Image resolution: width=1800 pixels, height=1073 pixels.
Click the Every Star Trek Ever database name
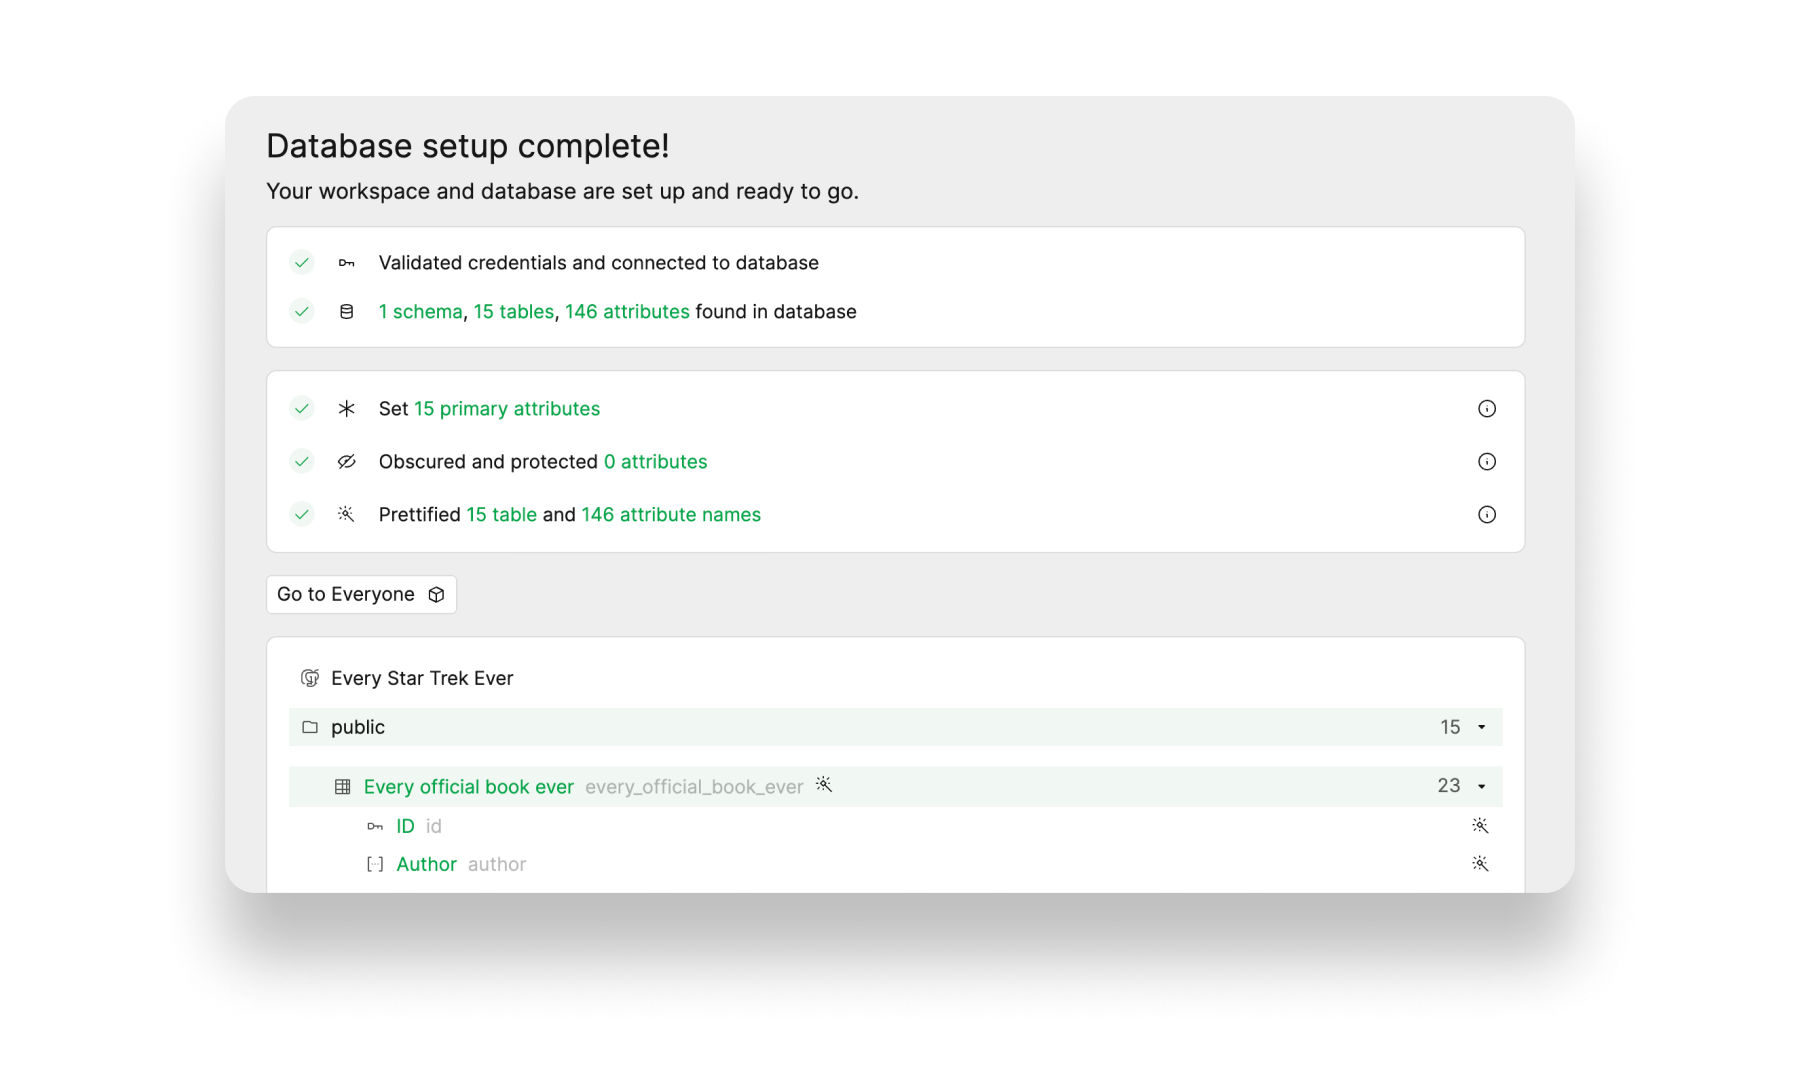421,677
